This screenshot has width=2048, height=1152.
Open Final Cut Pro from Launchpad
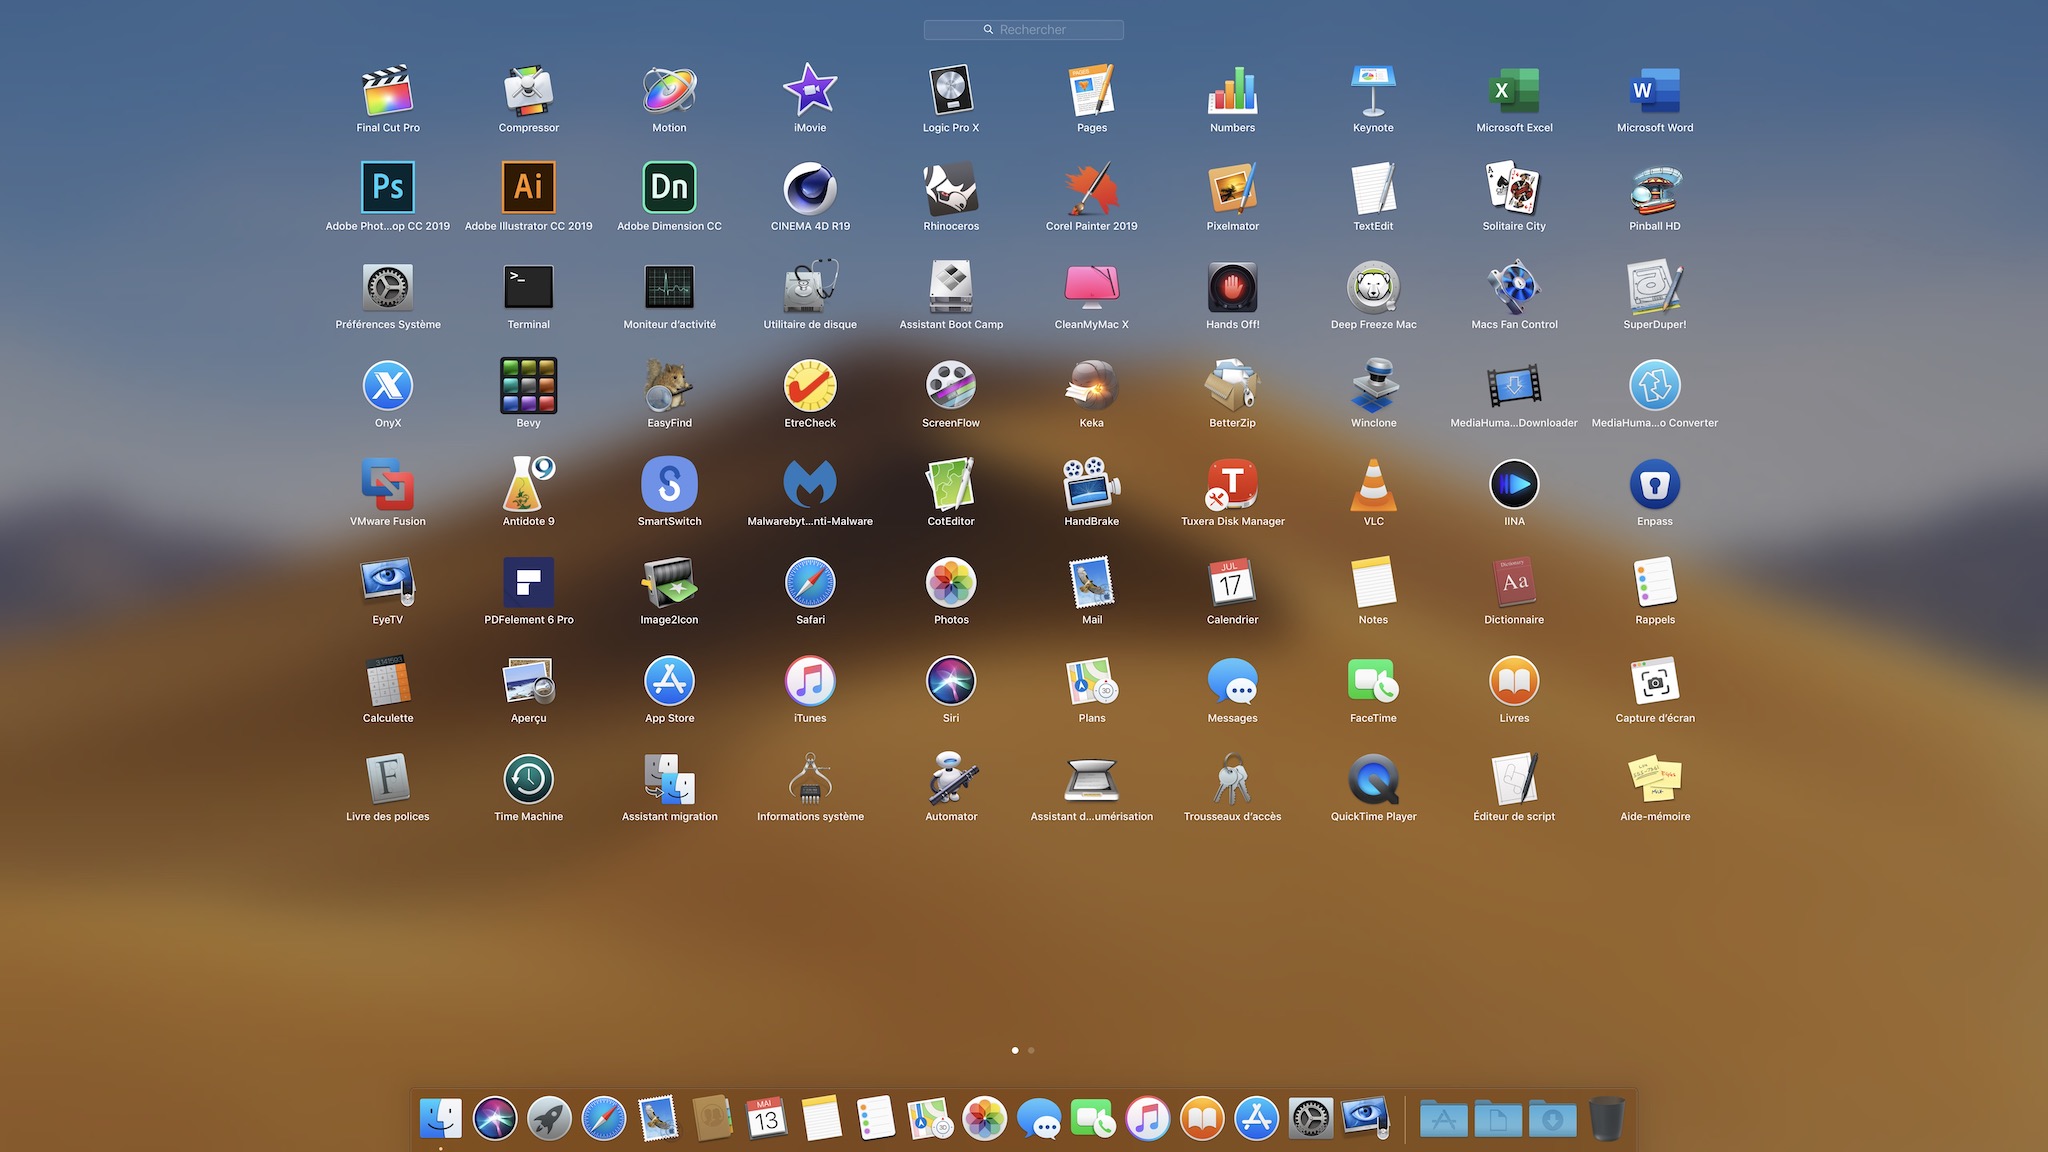pyautogui.click(x=388, y=91)
